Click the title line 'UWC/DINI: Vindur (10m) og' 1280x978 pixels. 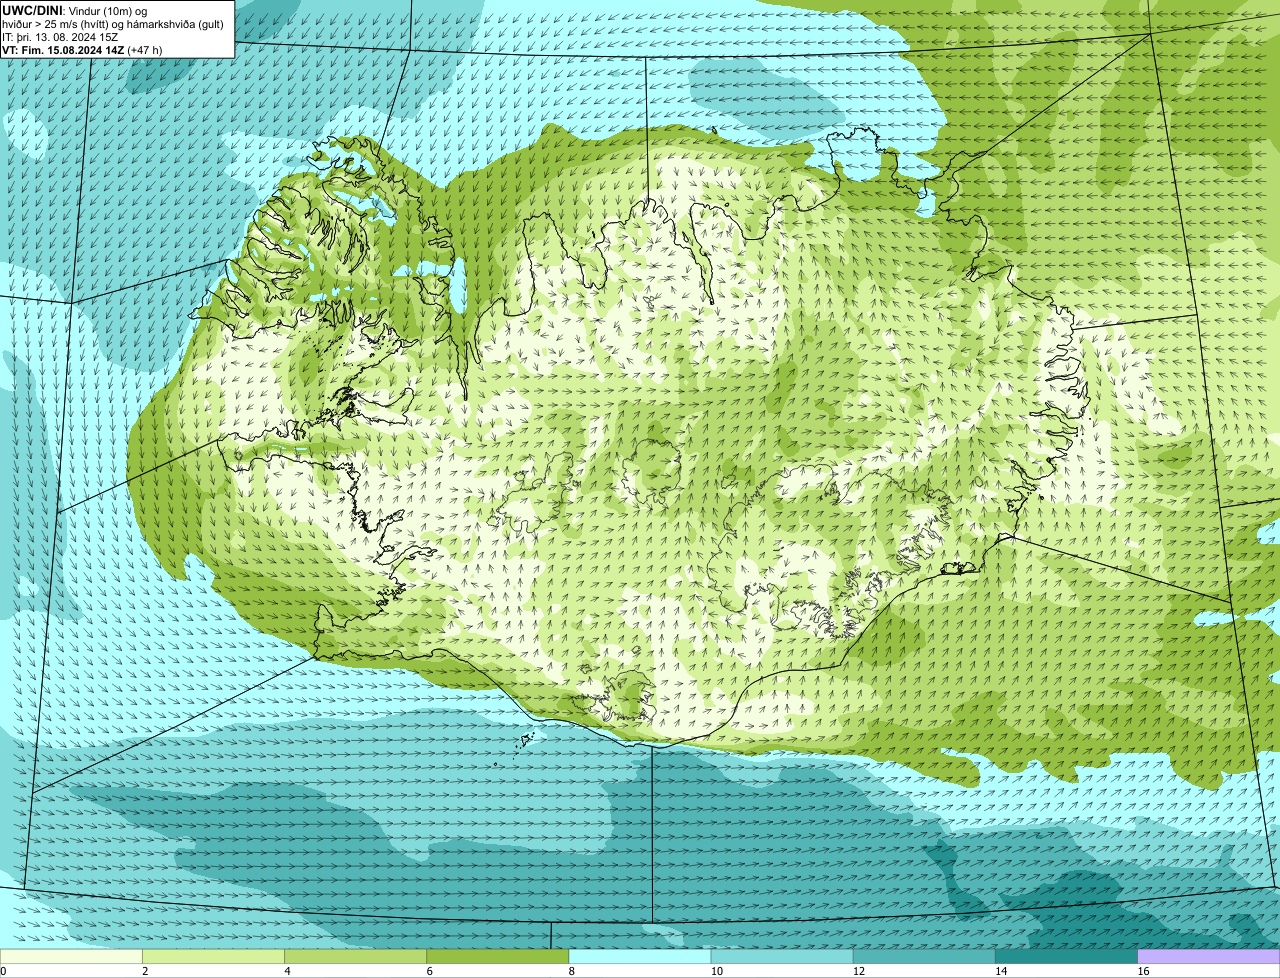[x=75, y=10]
